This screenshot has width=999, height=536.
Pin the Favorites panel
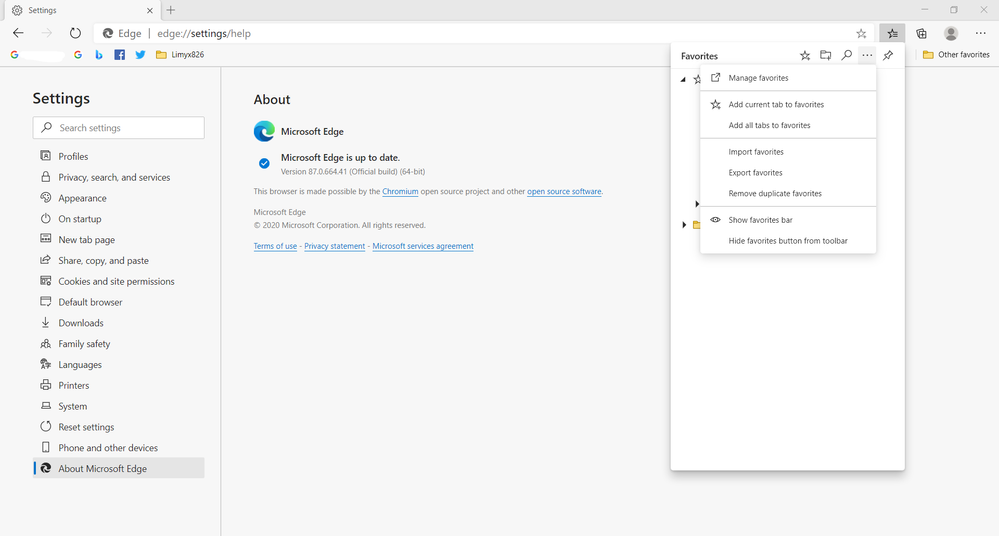(888, 55)
